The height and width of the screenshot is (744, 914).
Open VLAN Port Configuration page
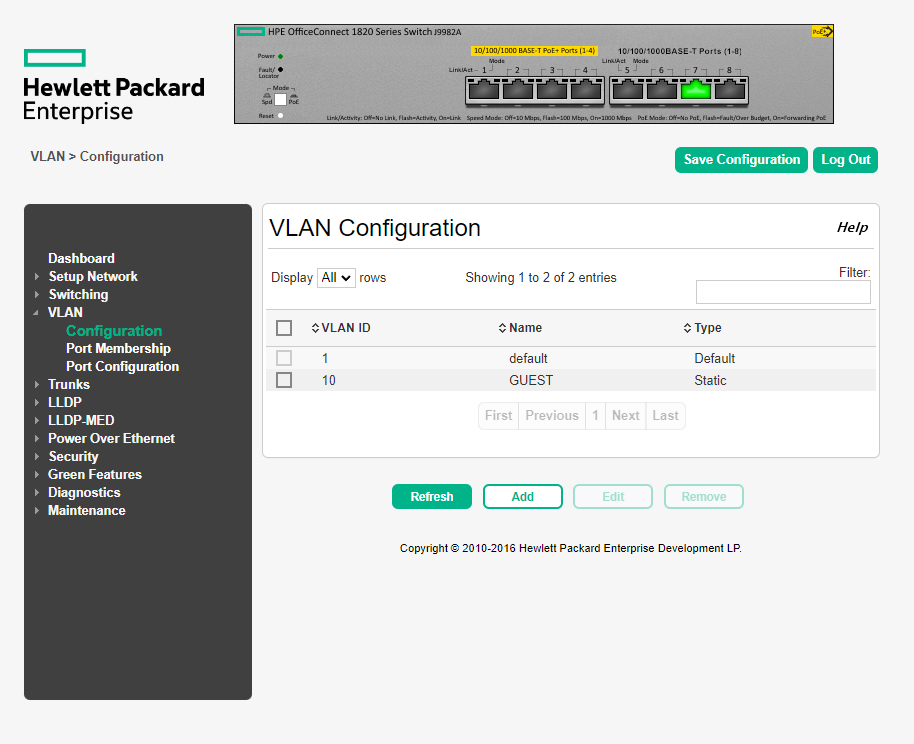click(x=122, y=367)
